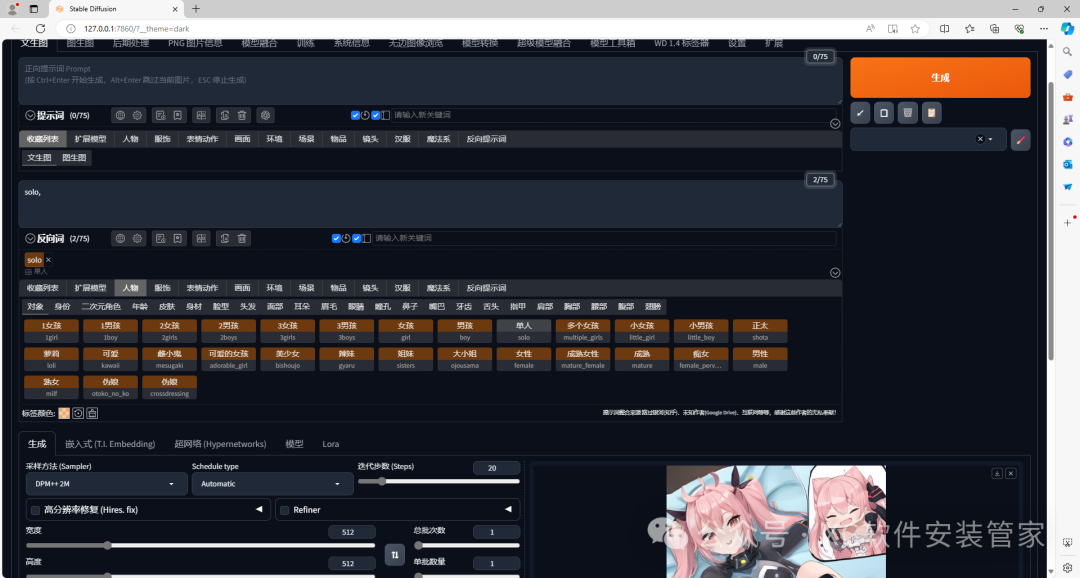Click the negative prompt box containing solo
The height and width of the screenshot is (578, 1080).
point(430,205)
